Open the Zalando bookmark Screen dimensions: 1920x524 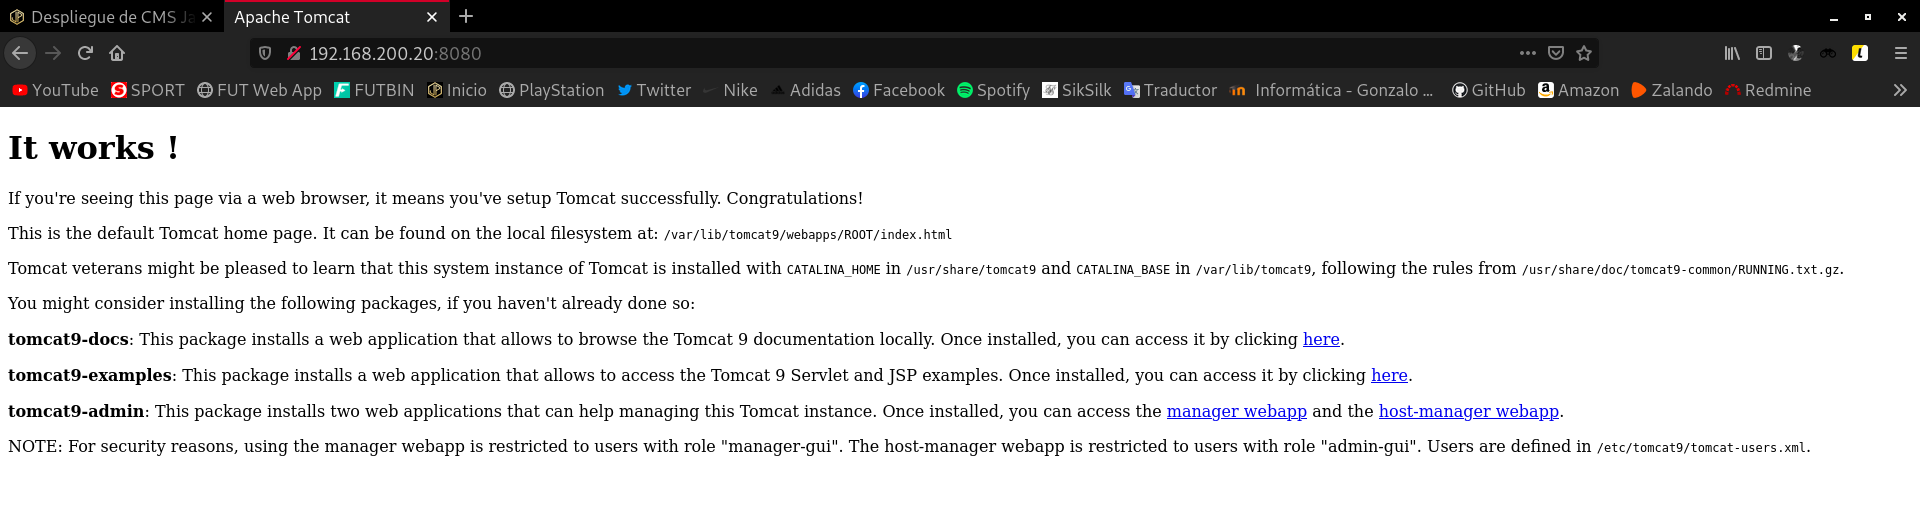tap(1671, 90)
